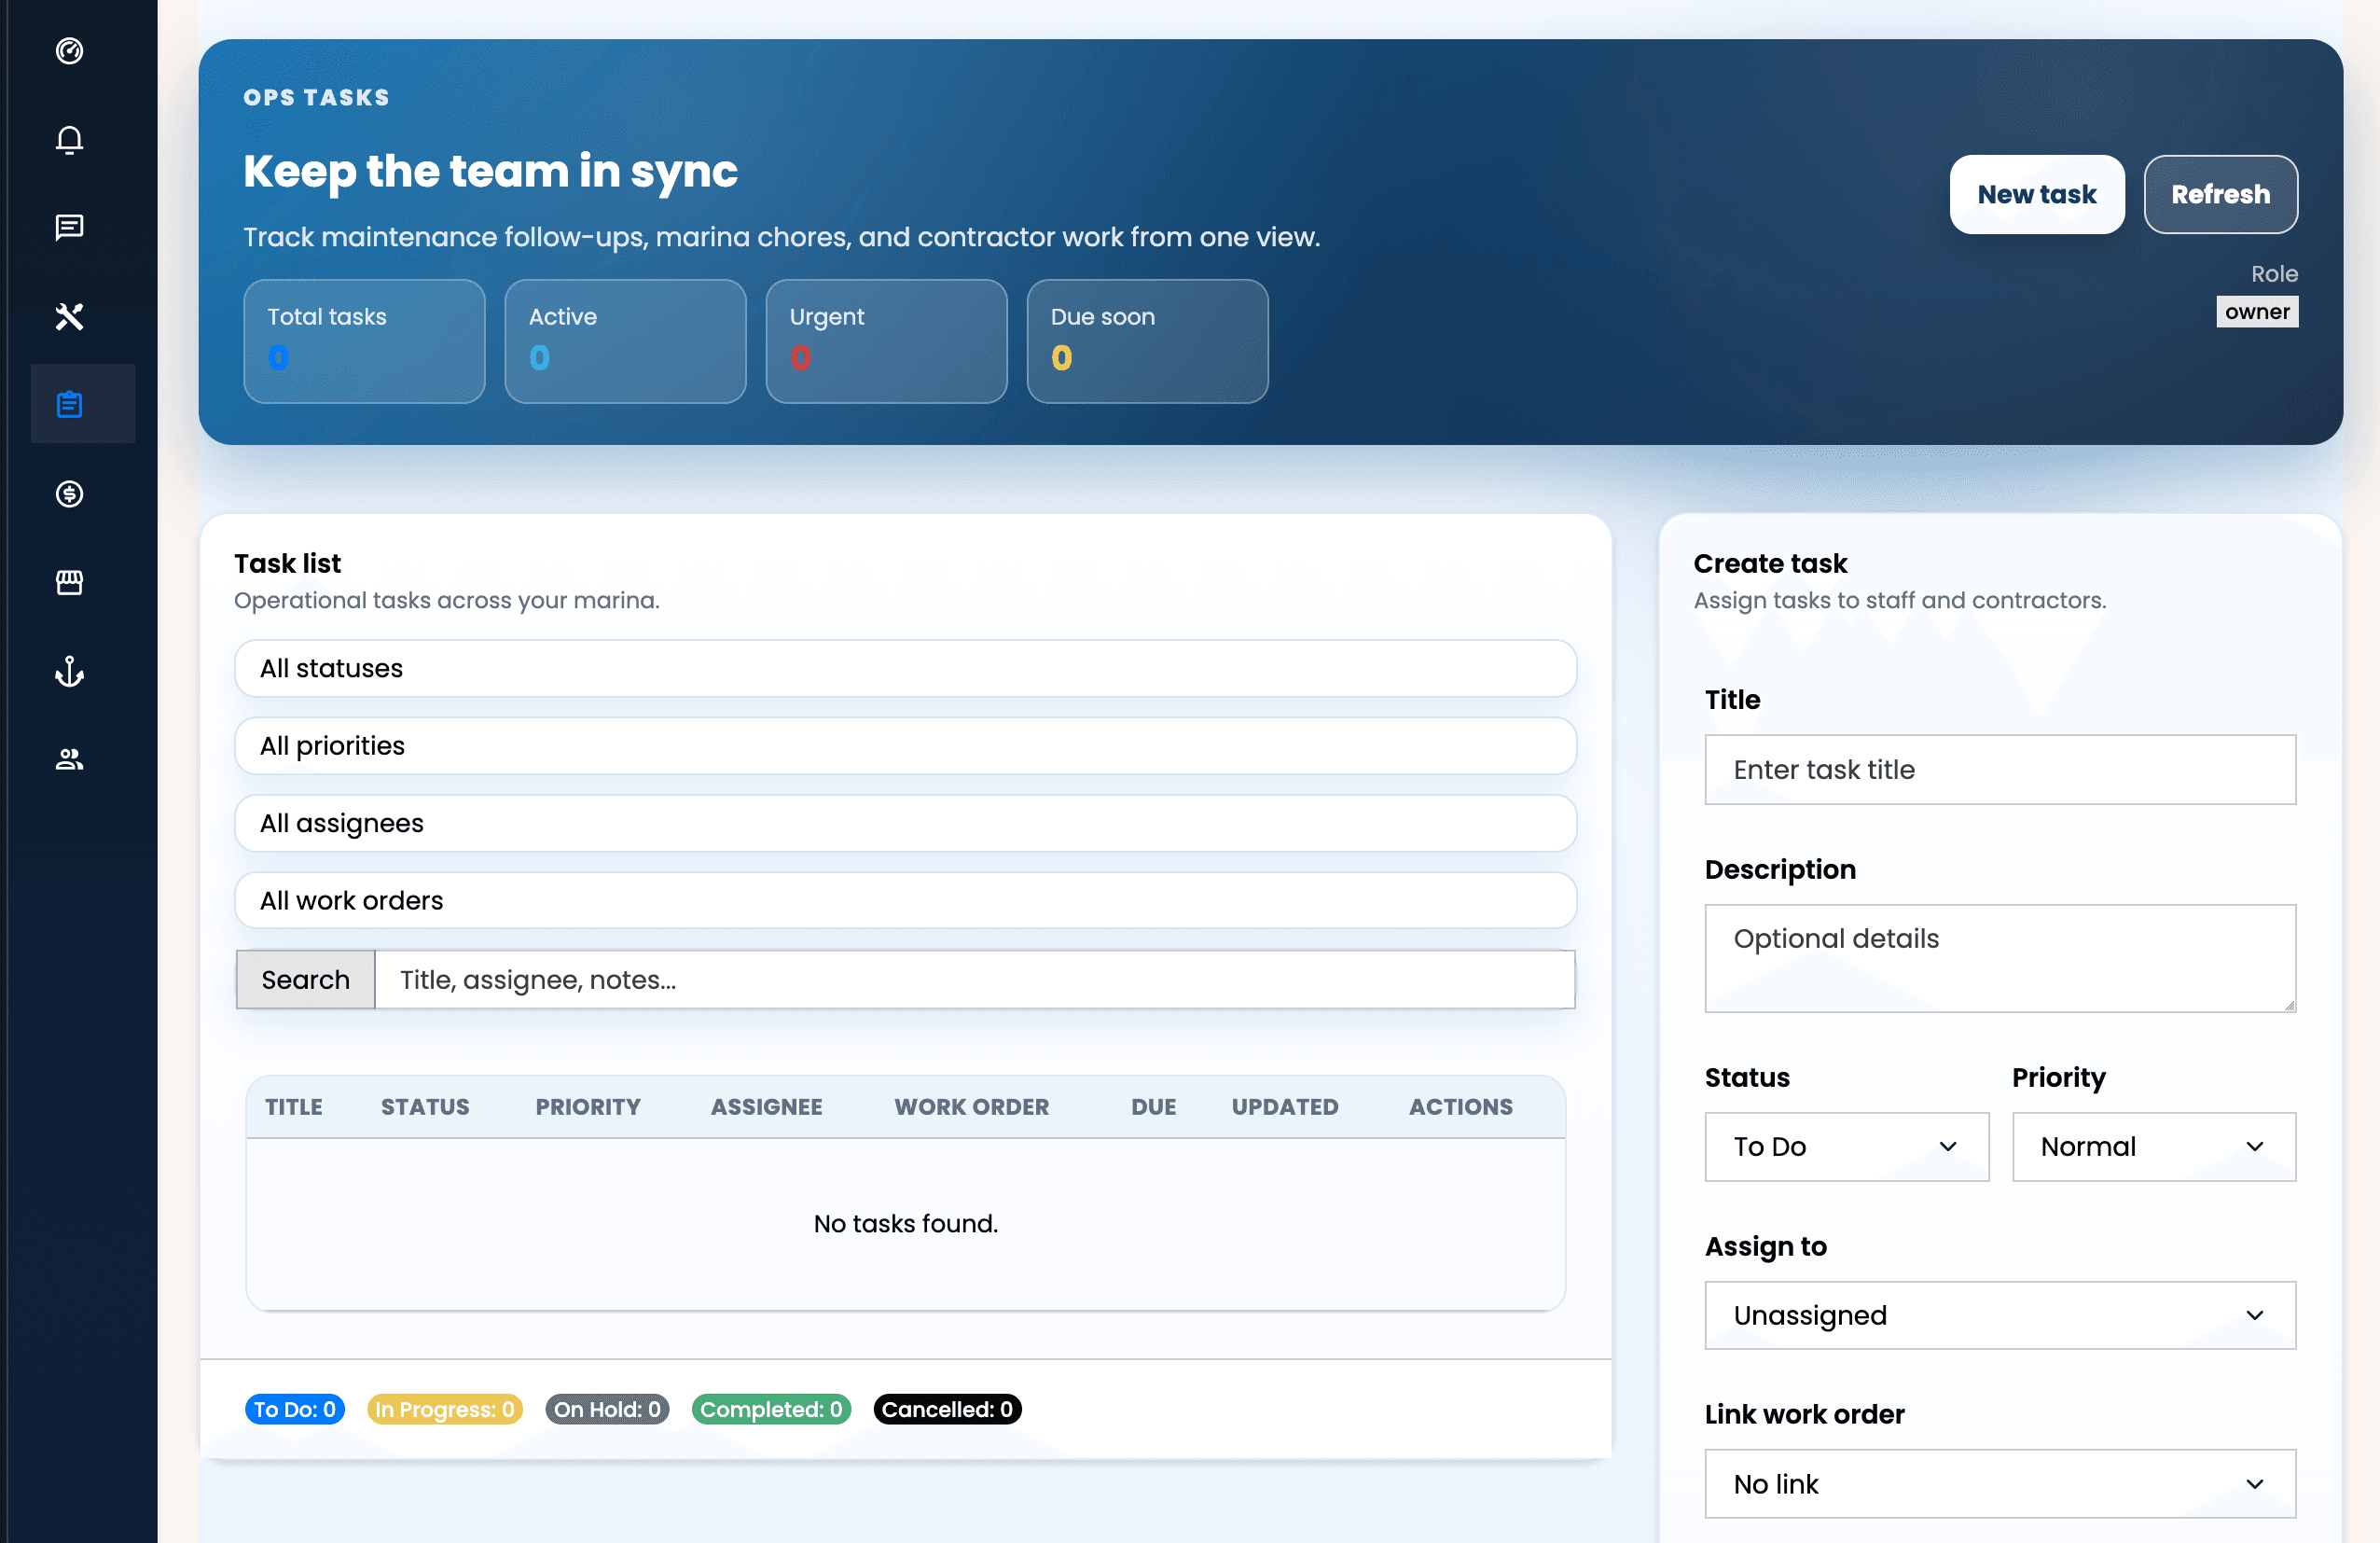Open the dashboard gauge icon in sidebar

point(69,50)
